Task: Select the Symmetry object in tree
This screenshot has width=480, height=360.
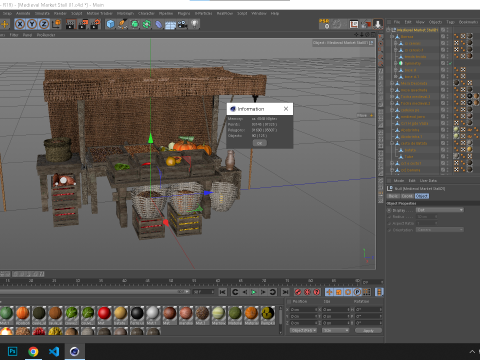Action: 413,63
